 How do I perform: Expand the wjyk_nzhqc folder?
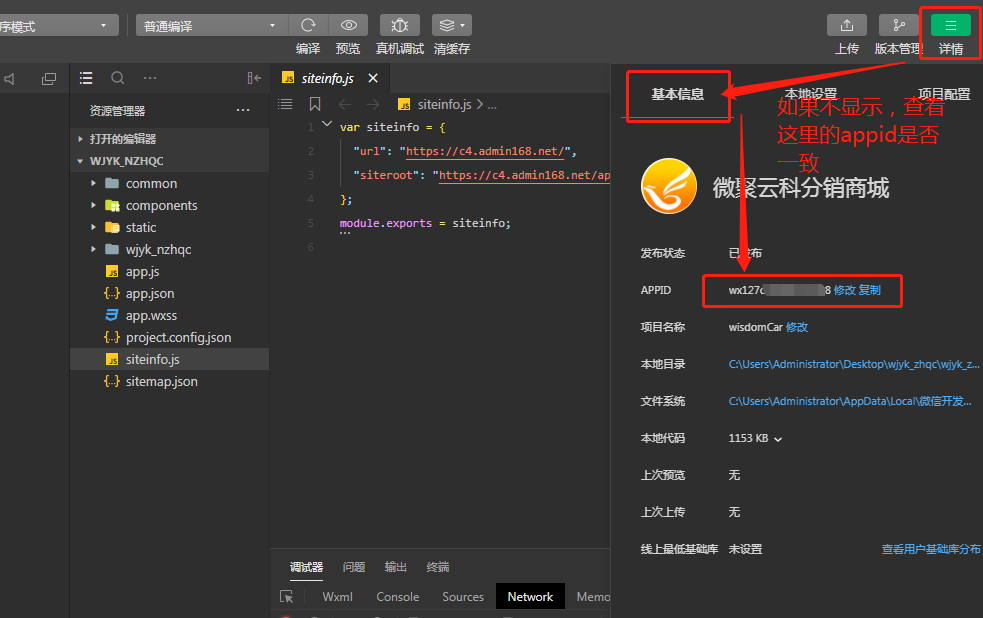click(169, 249)
